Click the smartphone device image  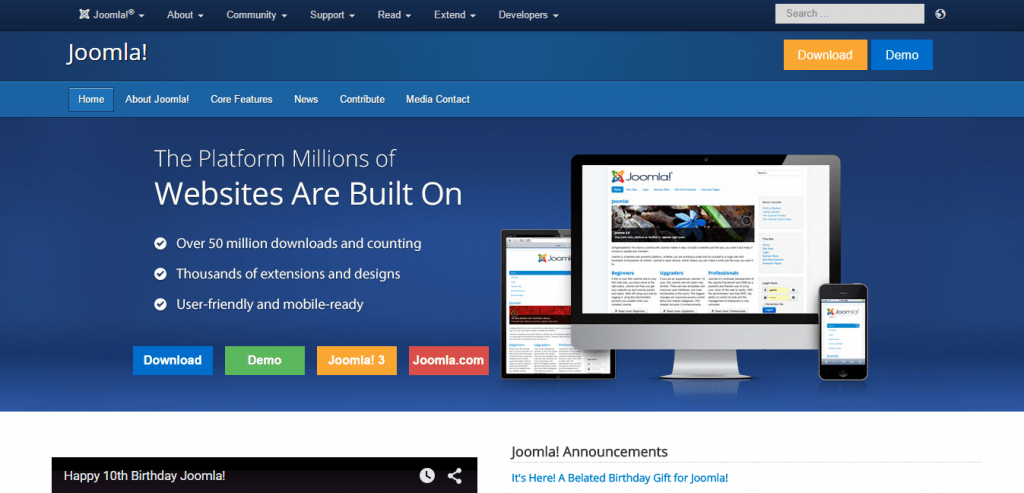pyautogui.click(x=843, y=332)
